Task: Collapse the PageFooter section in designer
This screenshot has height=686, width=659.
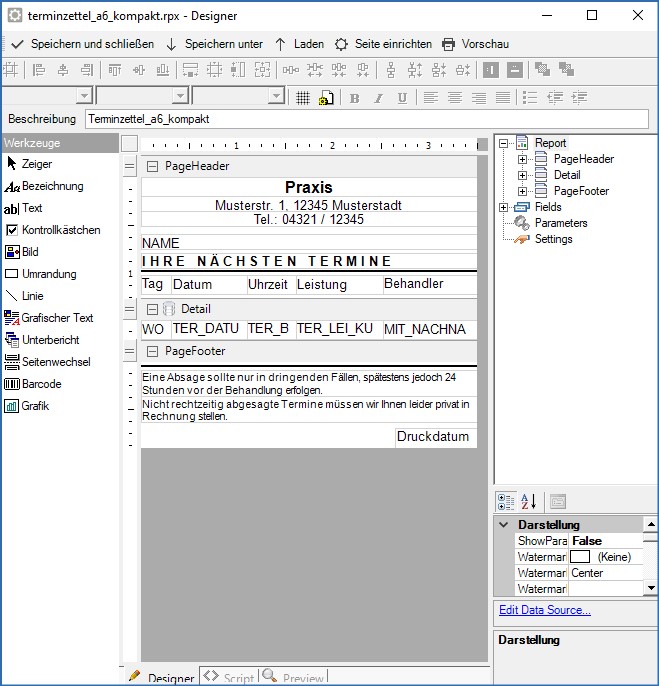Action: (152, 351)
